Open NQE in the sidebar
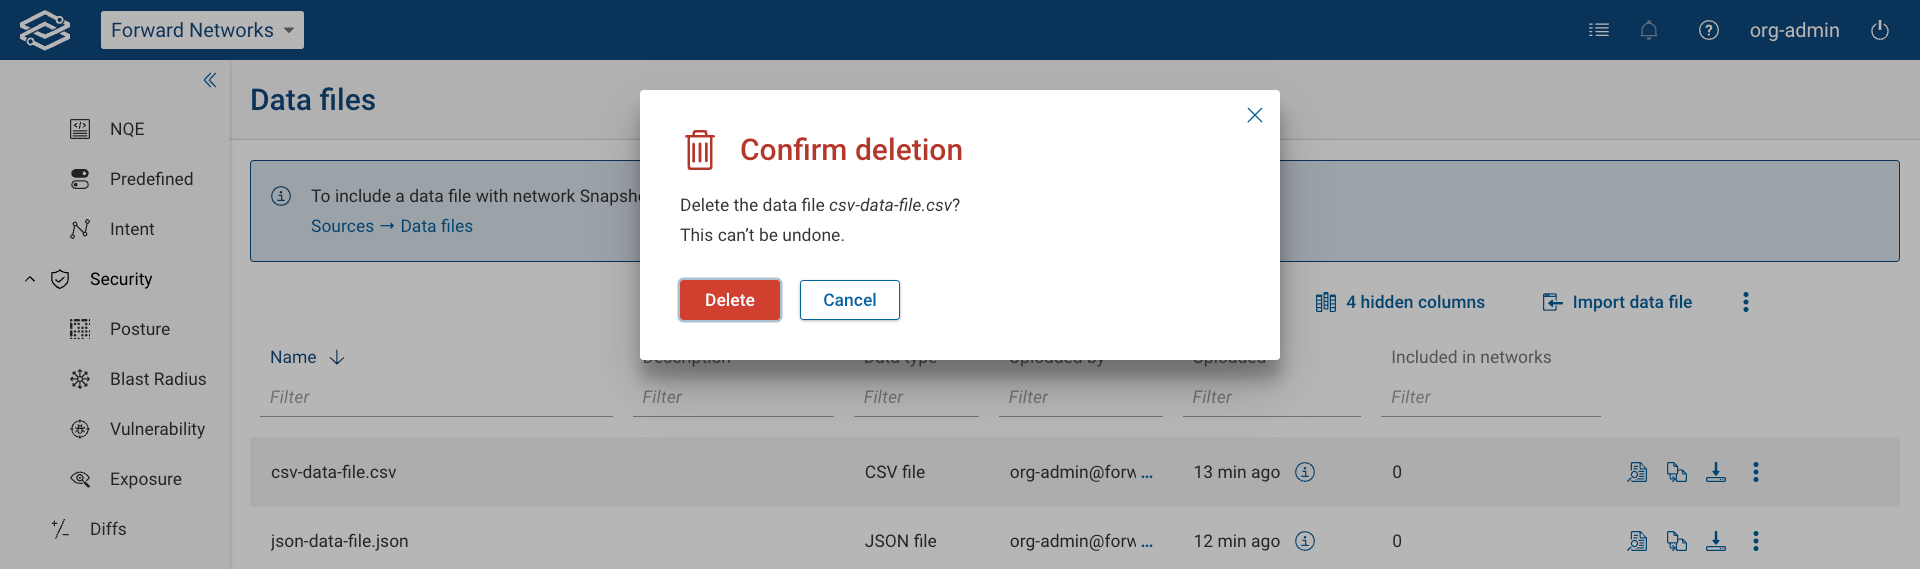Image resolution: width=1920 pixels, height=569 pixels. [x=127, y=129]
